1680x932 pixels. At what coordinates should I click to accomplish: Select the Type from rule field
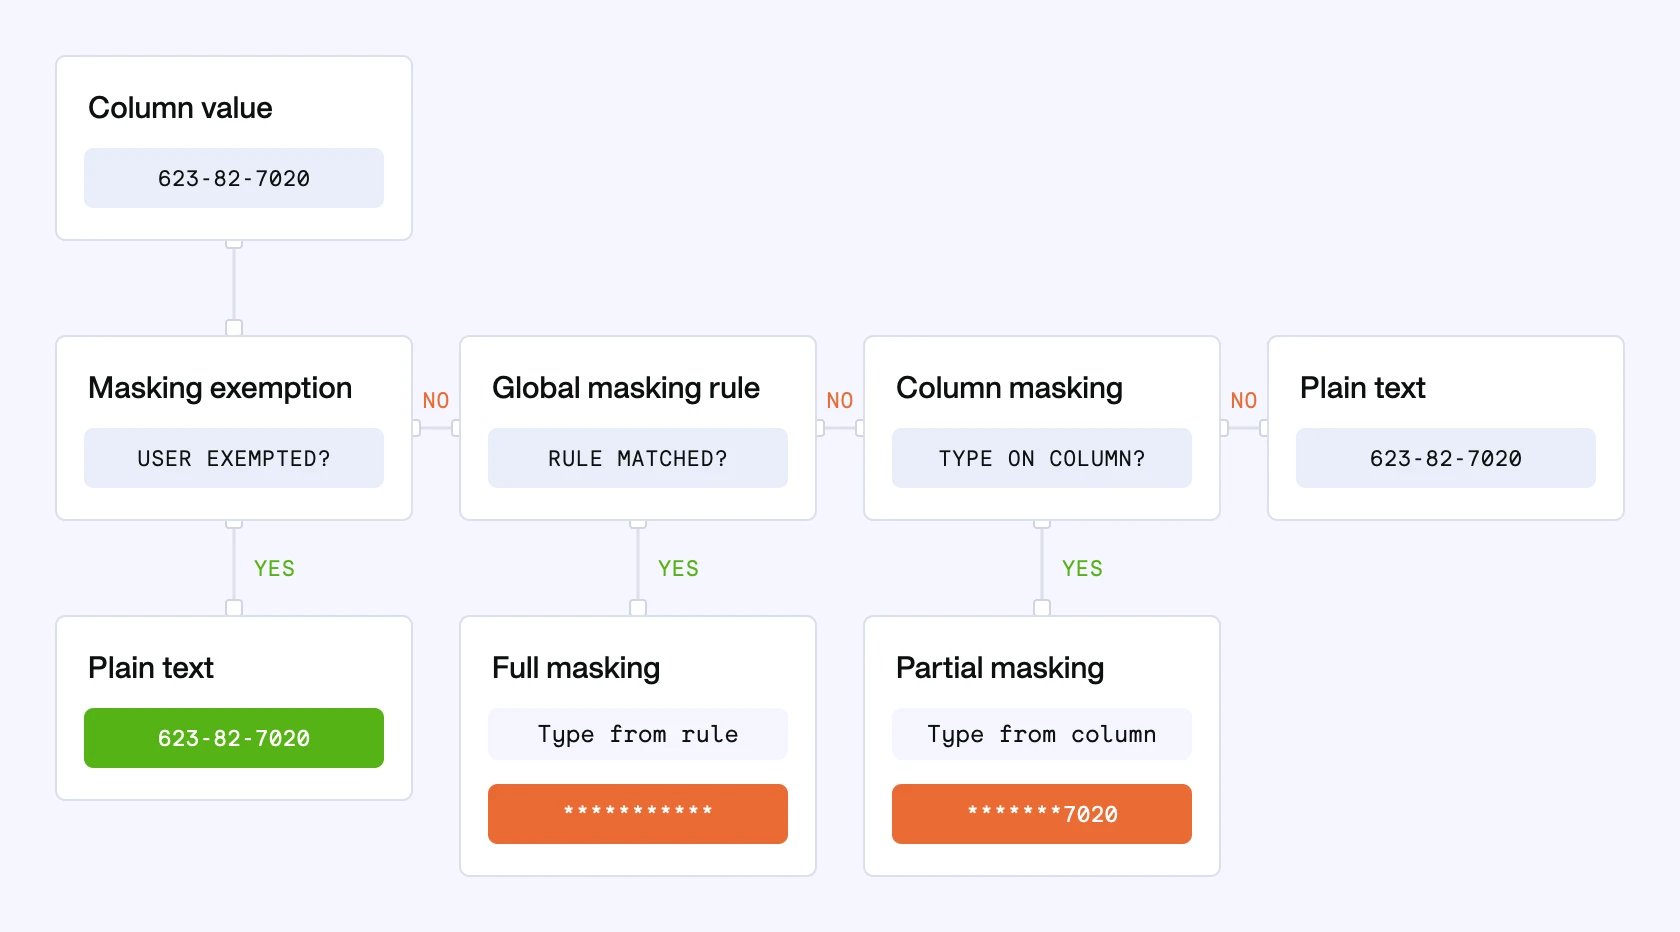pos(638,734)
